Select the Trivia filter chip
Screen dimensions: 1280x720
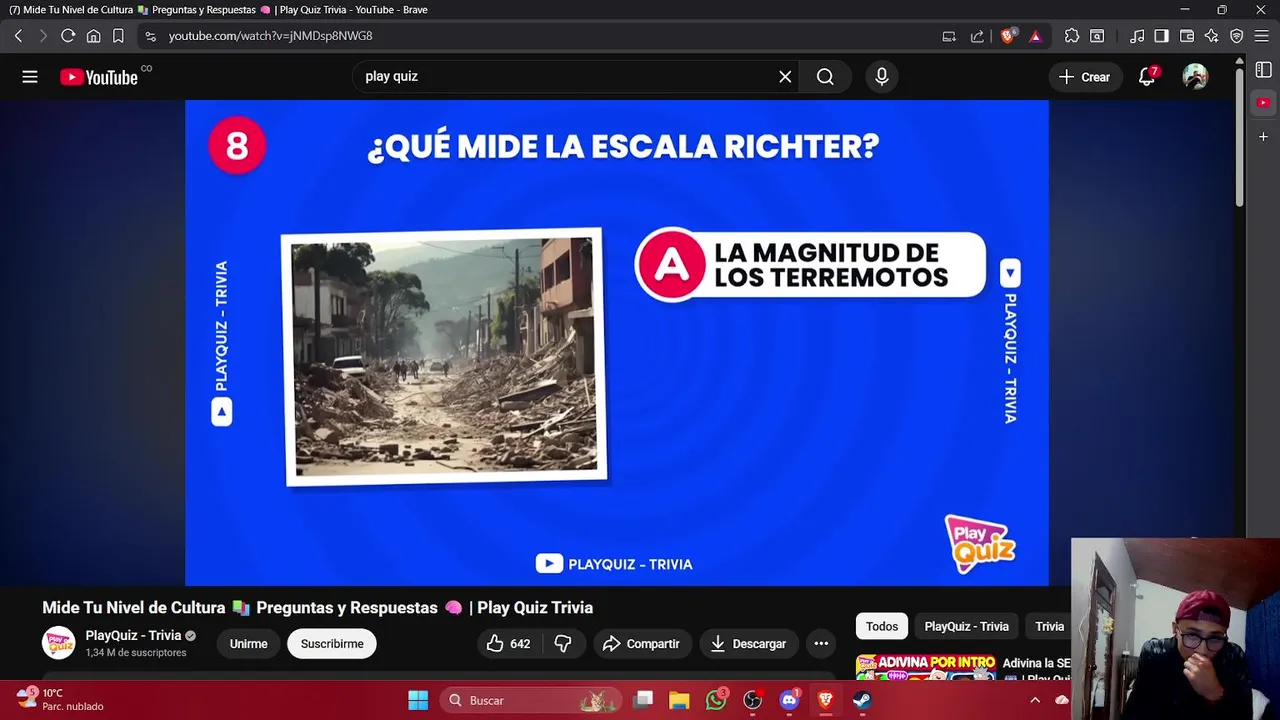click(x=1049, y=626)
